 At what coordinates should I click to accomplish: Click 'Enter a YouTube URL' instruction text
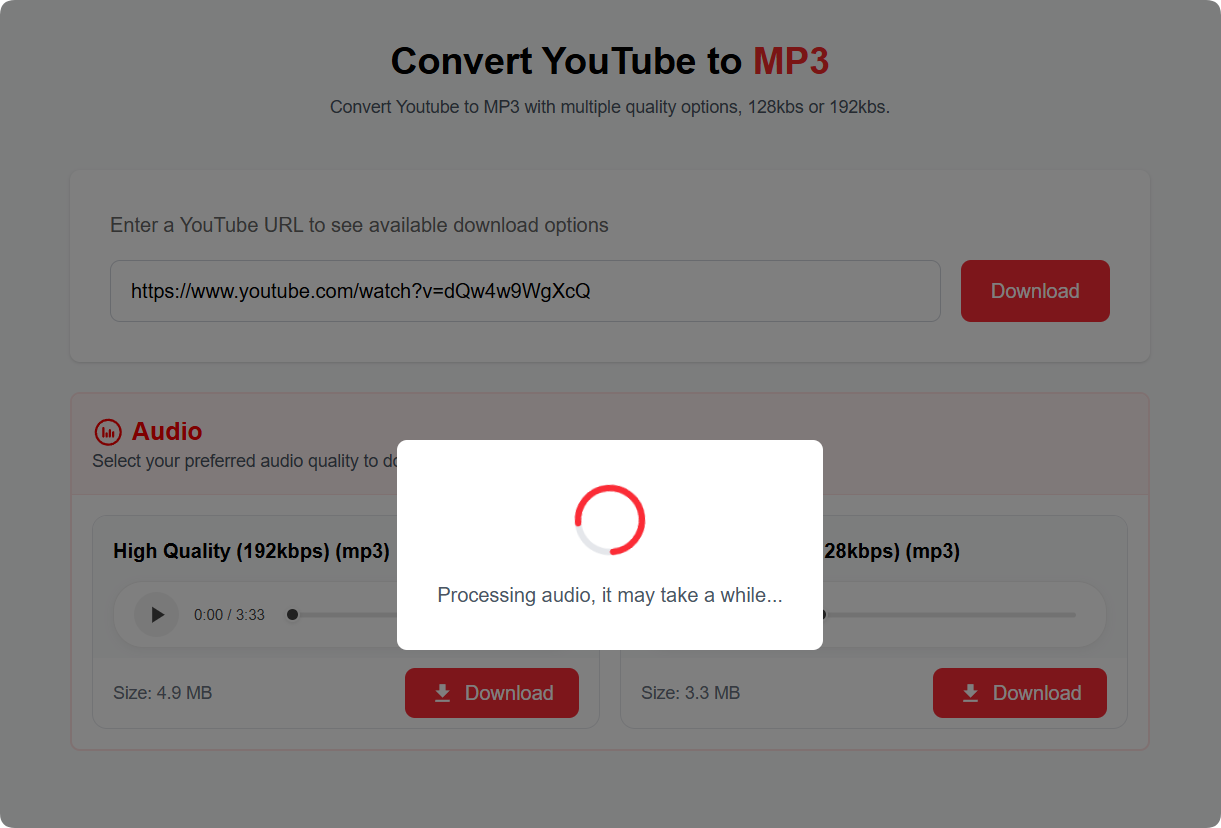pyautogui.click(x=359, y=225)
